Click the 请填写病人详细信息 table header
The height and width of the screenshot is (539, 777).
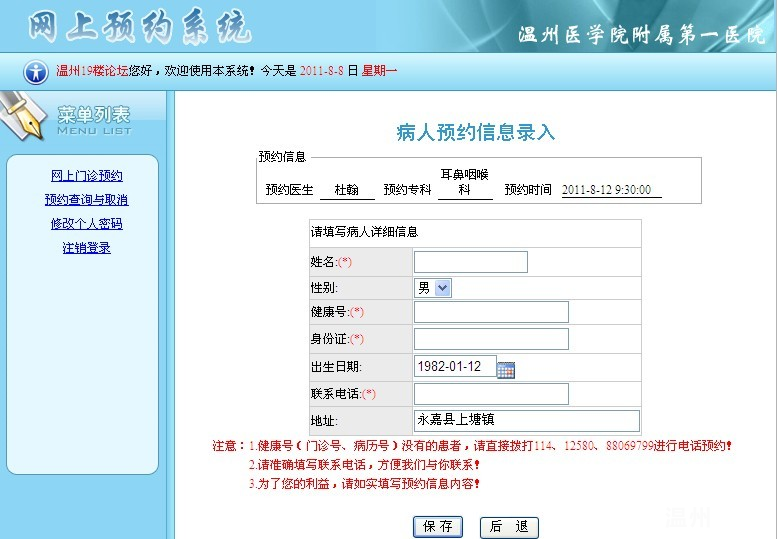coord(364,232)
